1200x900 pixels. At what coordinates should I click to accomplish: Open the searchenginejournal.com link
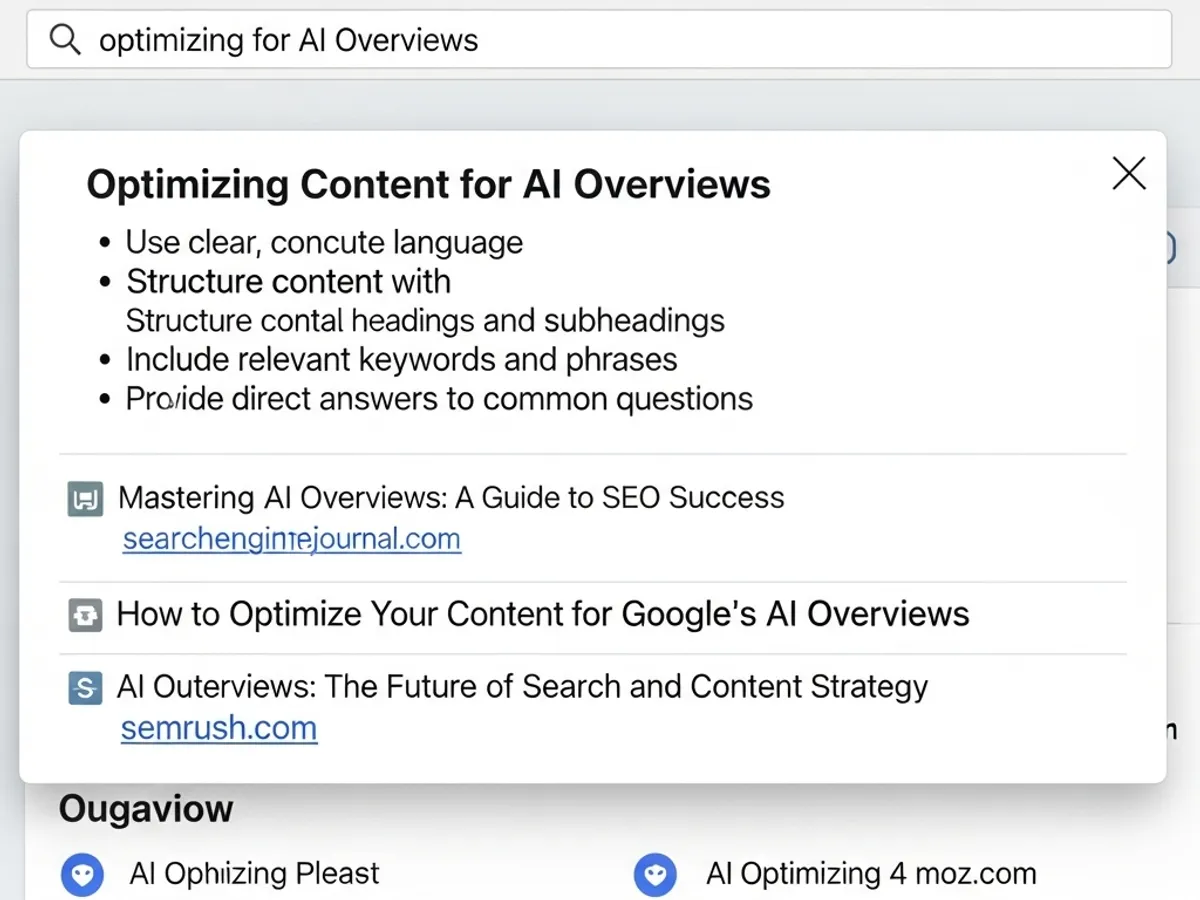click(x=291, y=538)
